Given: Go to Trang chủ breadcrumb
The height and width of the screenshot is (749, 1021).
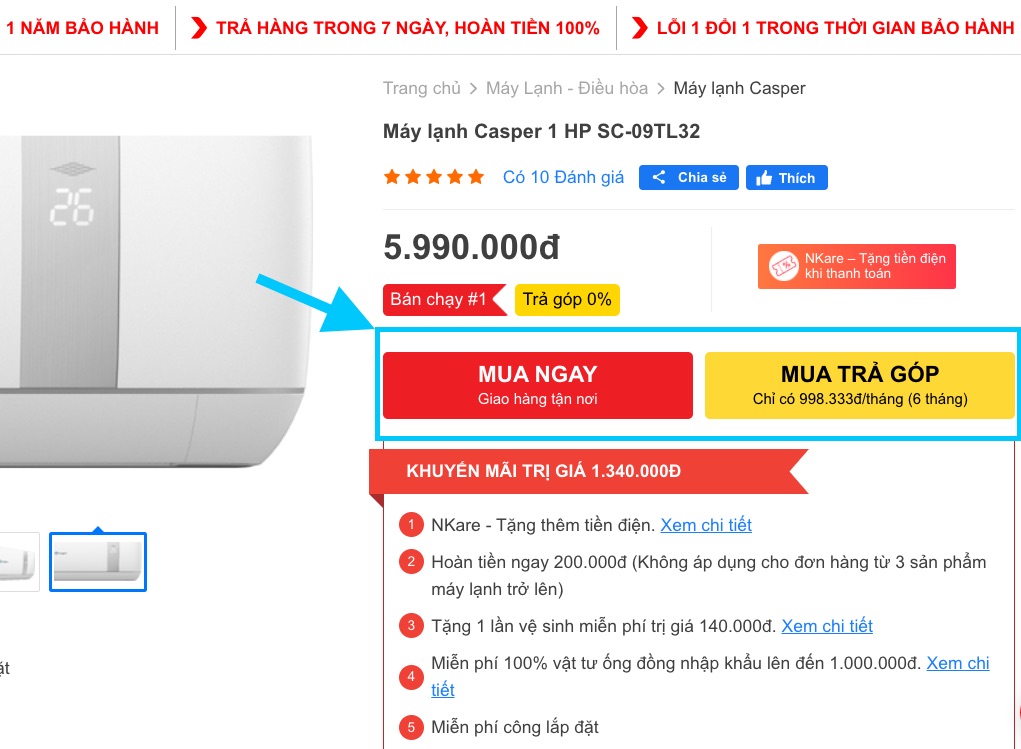Looking at the screenshot, I should click(x=421, y=88).
